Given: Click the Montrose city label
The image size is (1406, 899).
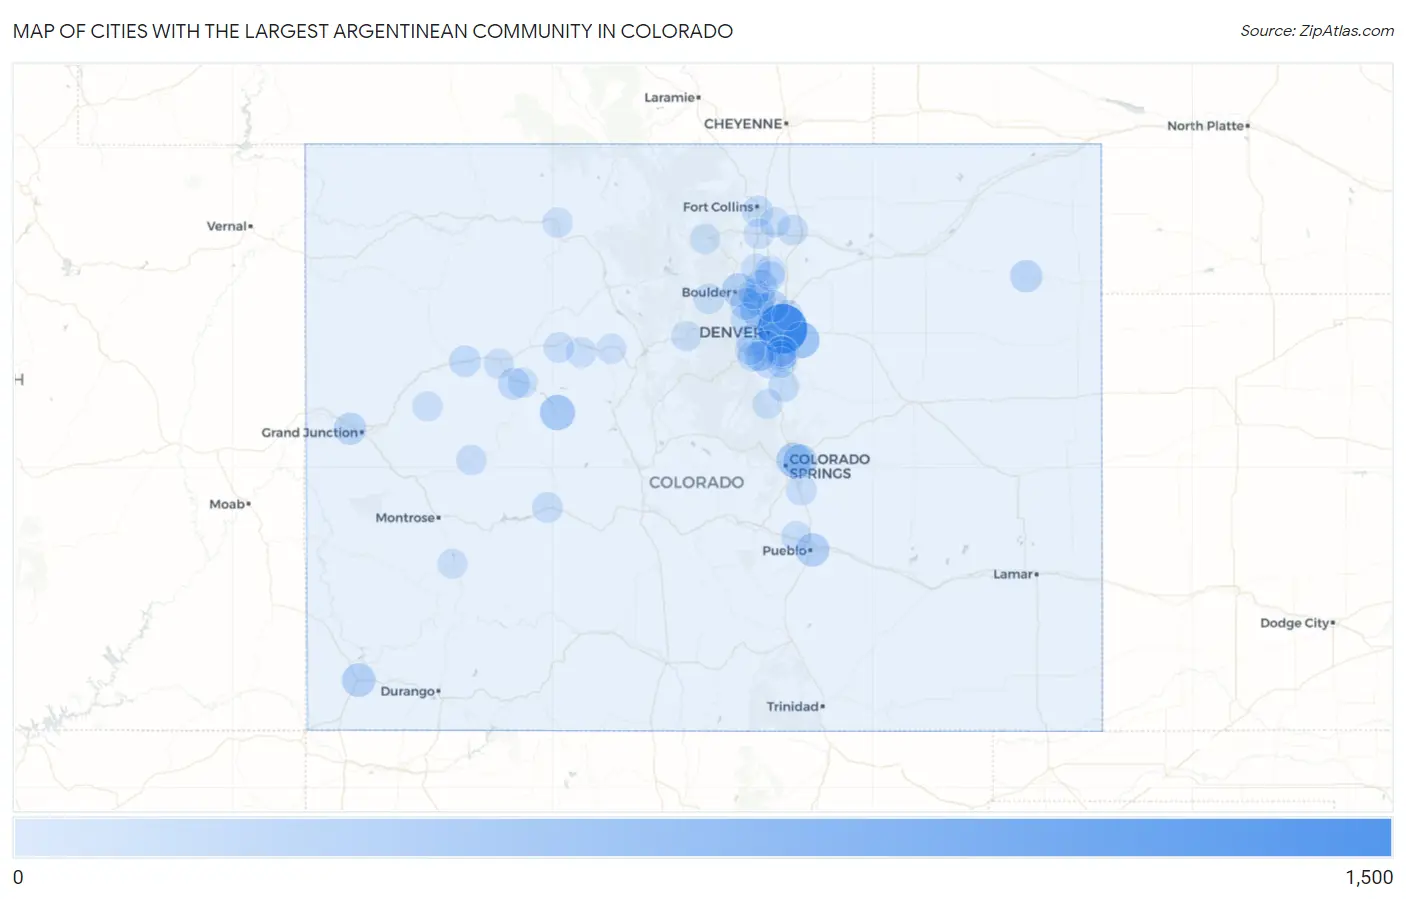Looking at the screenshot, I should coord(407,518).
